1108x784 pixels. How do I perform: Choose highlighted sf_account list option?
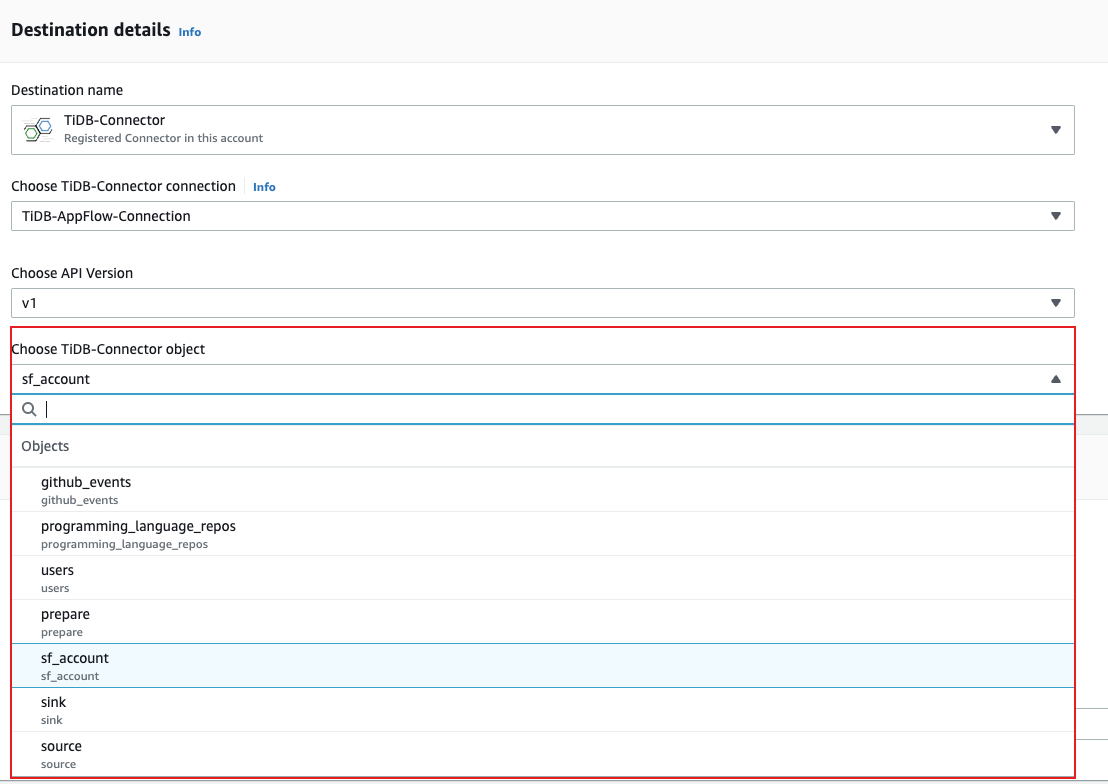[75, 665]
